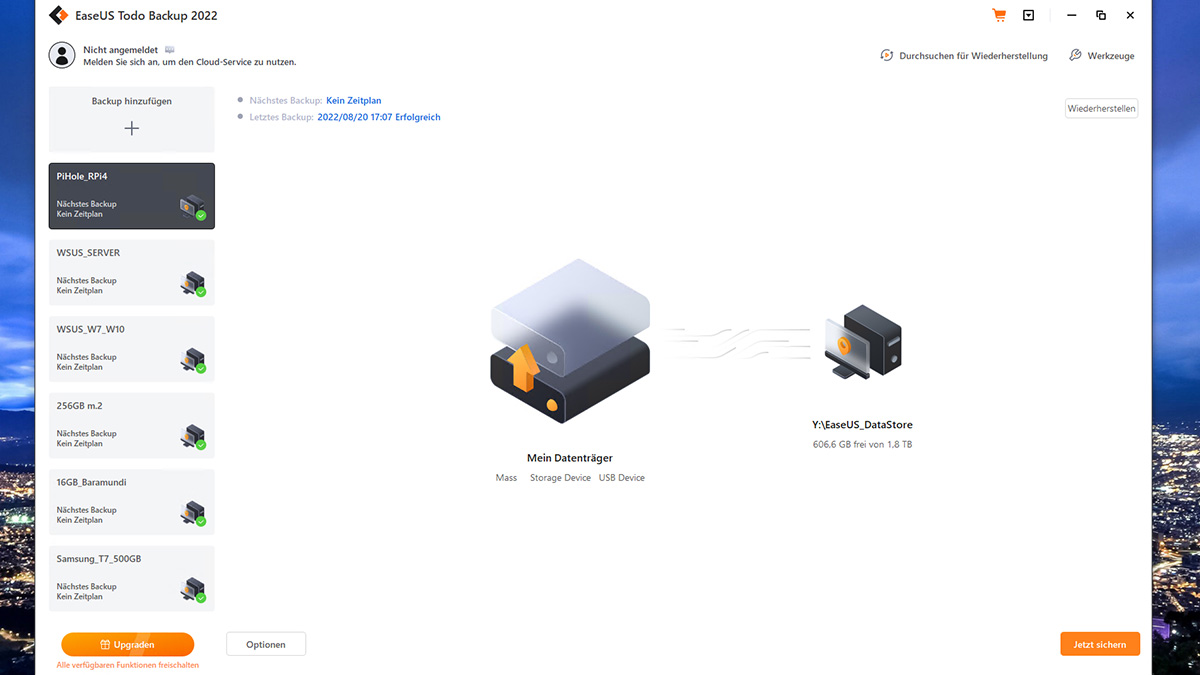Open the title bar dropdown menu icon

tap(1029, 15)
